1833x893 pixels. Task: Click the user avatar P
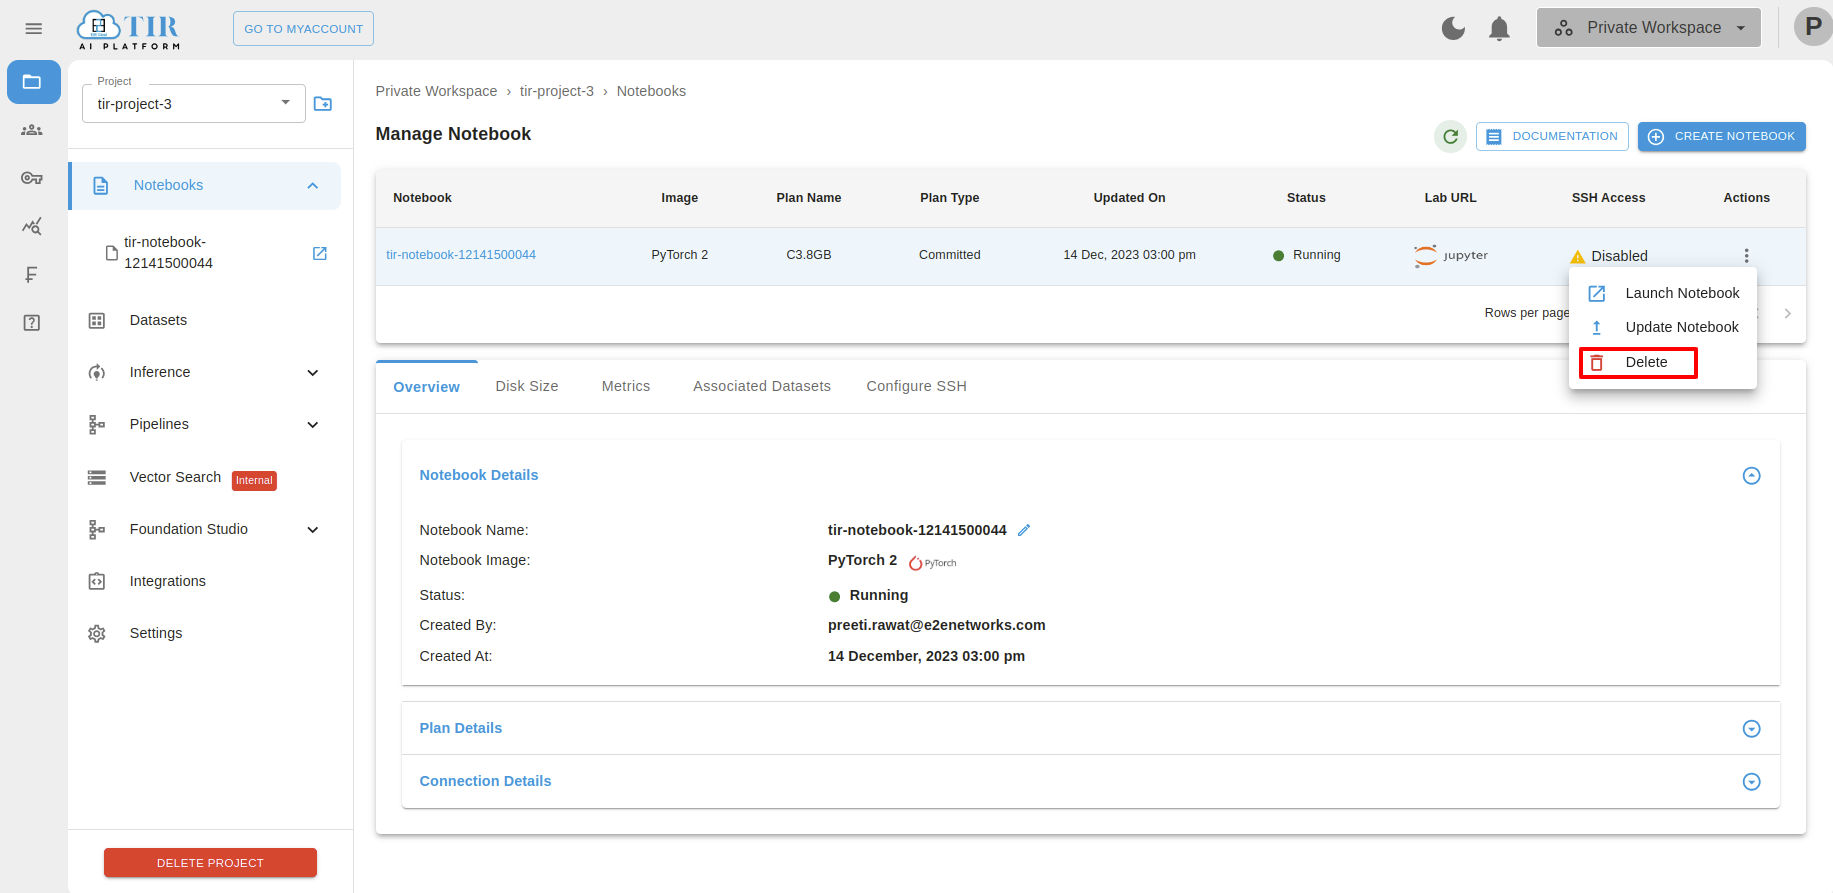point(1812,27)
